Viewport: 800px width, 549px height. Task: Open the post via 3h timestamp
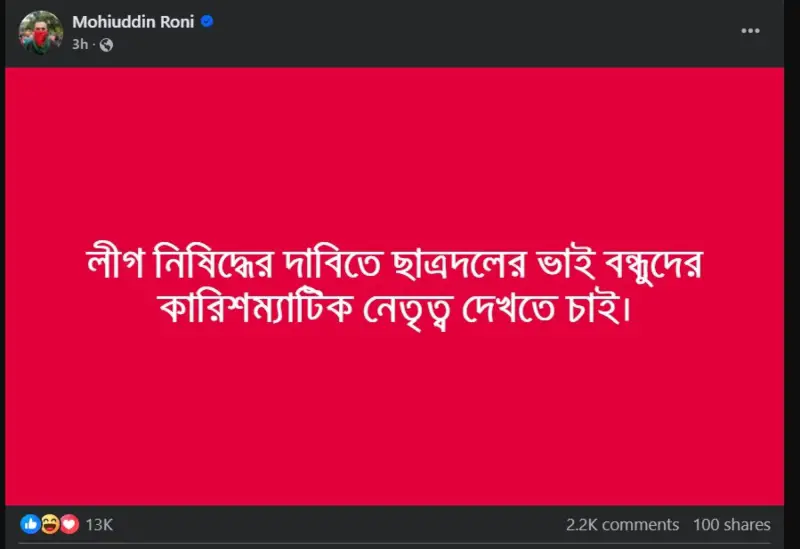click(x=80, y=45)
